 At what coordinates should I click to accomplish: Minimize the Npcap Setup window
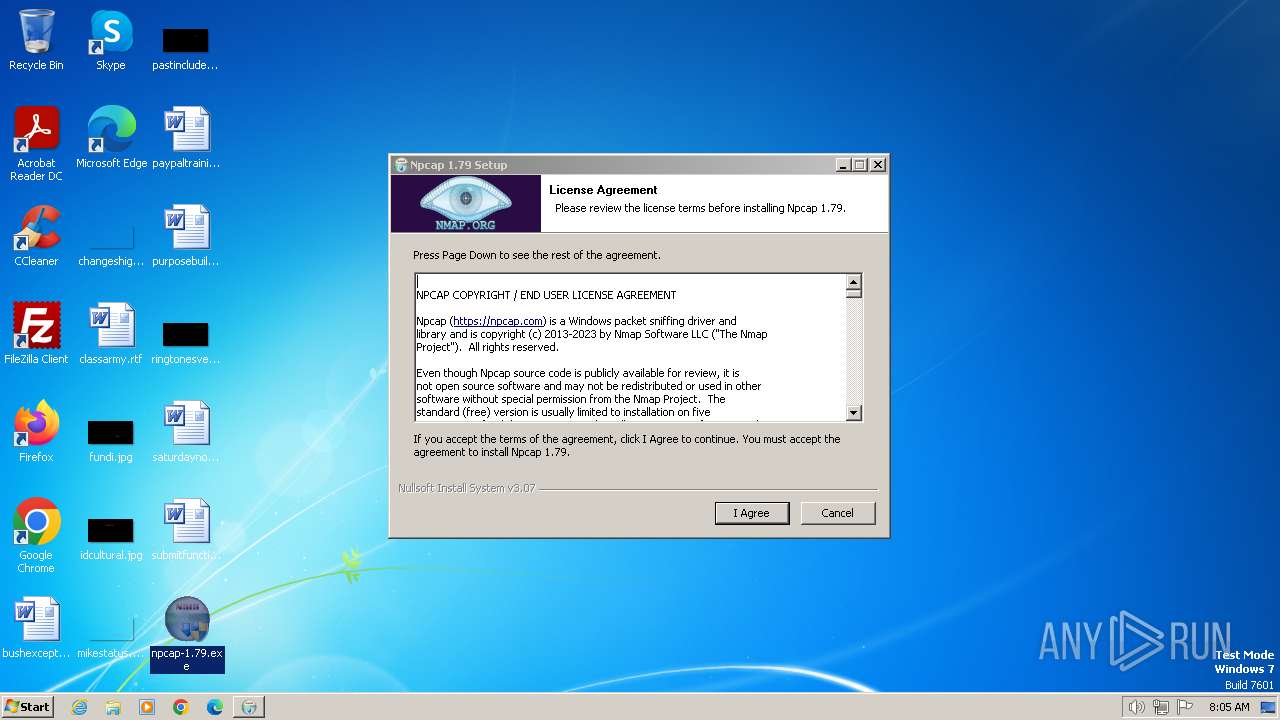843,165
